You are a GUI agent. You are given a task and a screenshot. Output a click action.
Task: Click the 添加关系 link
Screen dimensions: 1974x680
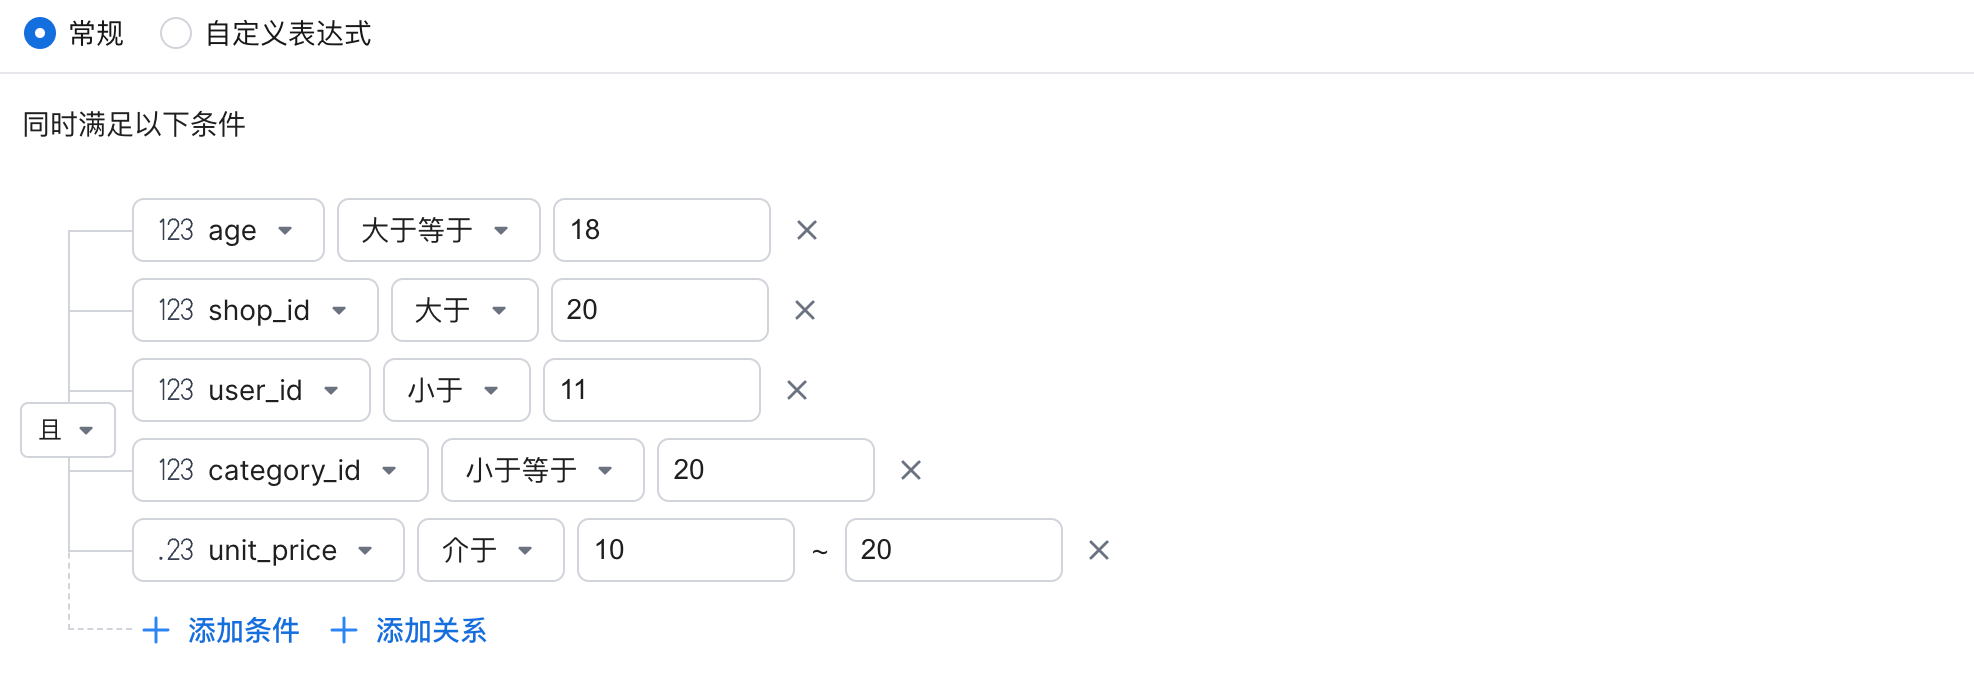431,630
